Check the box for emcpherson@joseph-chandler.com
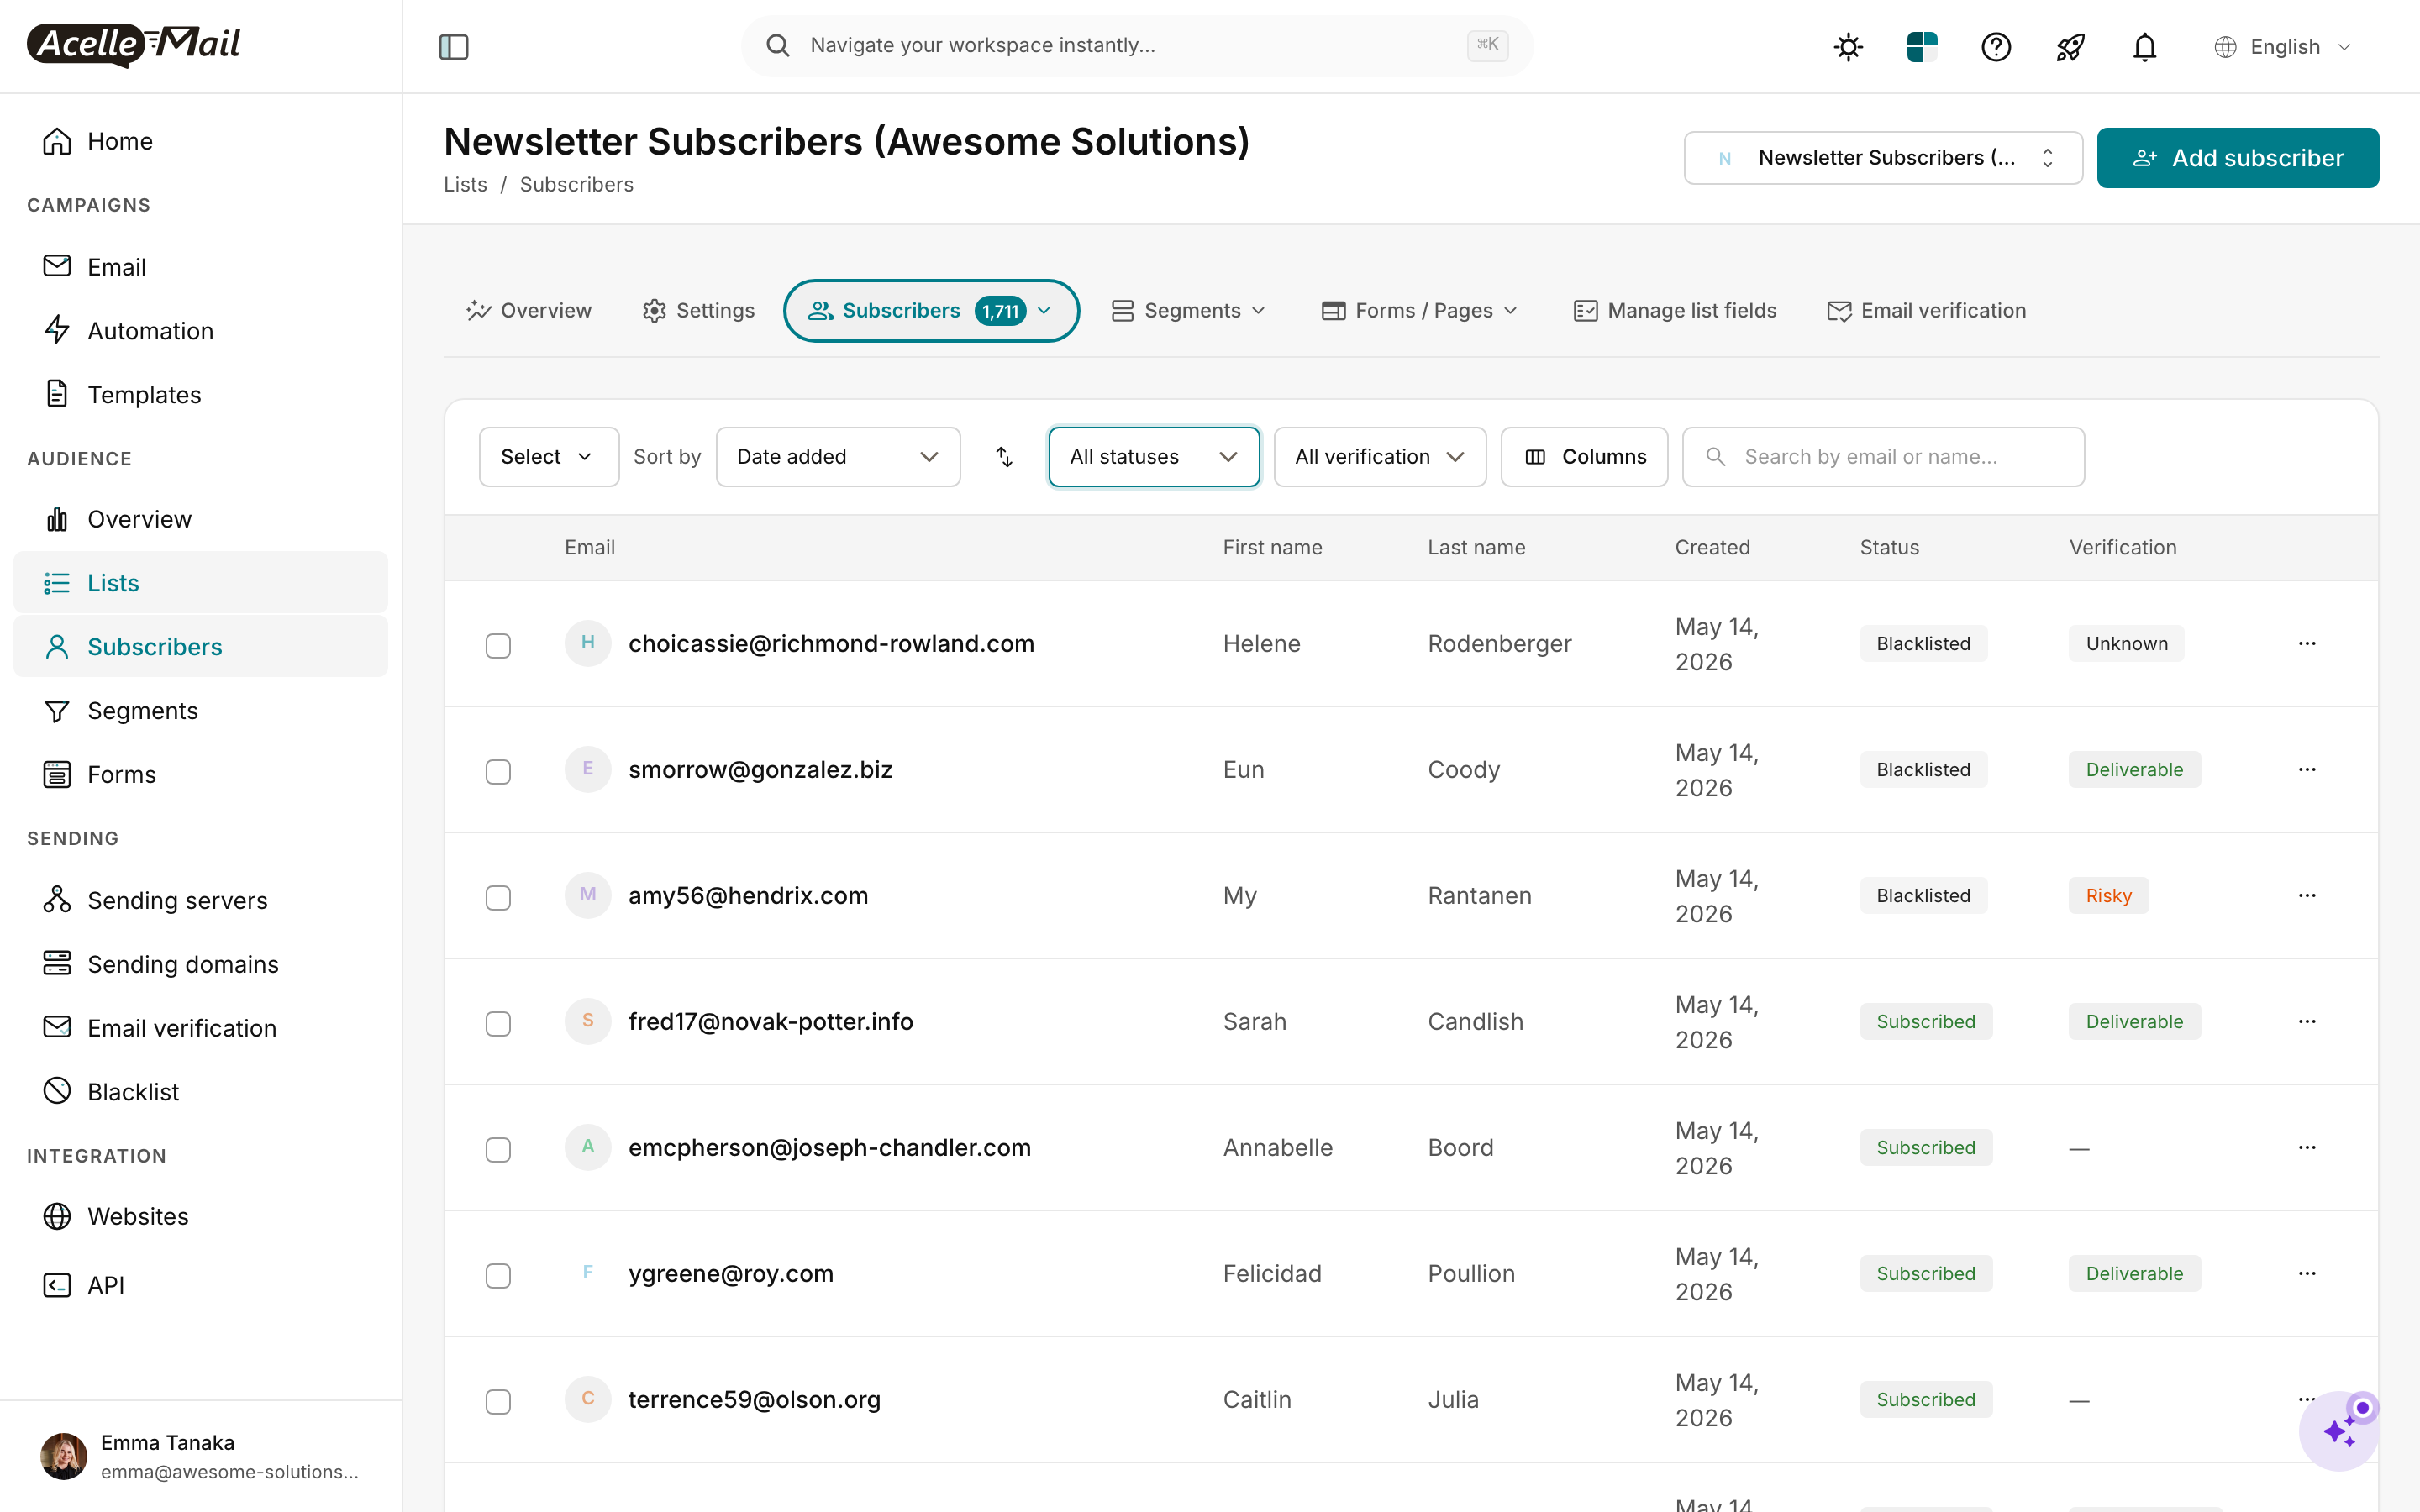 [498, 1149]
